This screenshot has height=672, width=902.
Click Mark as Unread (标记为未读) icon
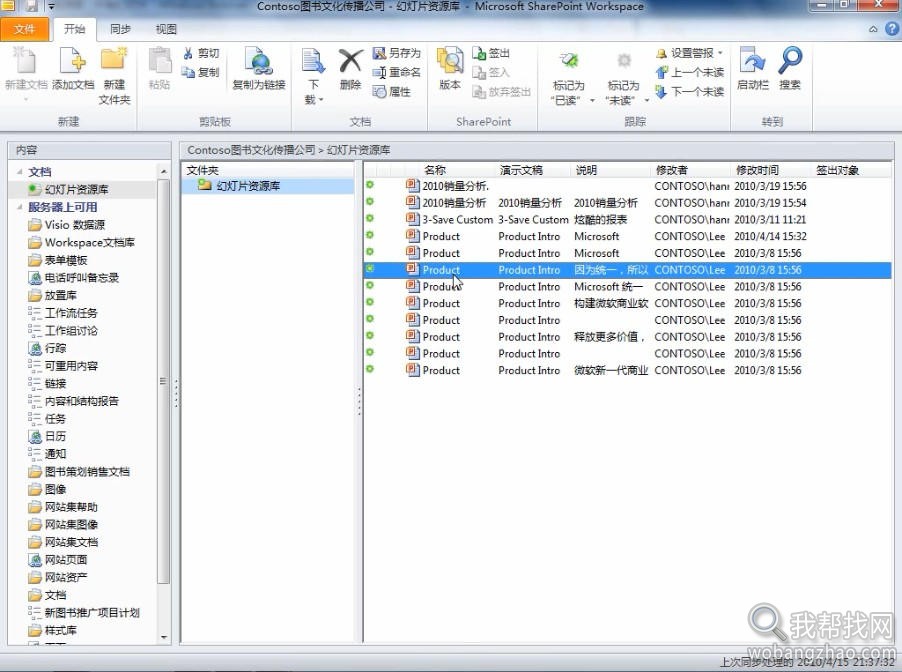pos(624,61)
